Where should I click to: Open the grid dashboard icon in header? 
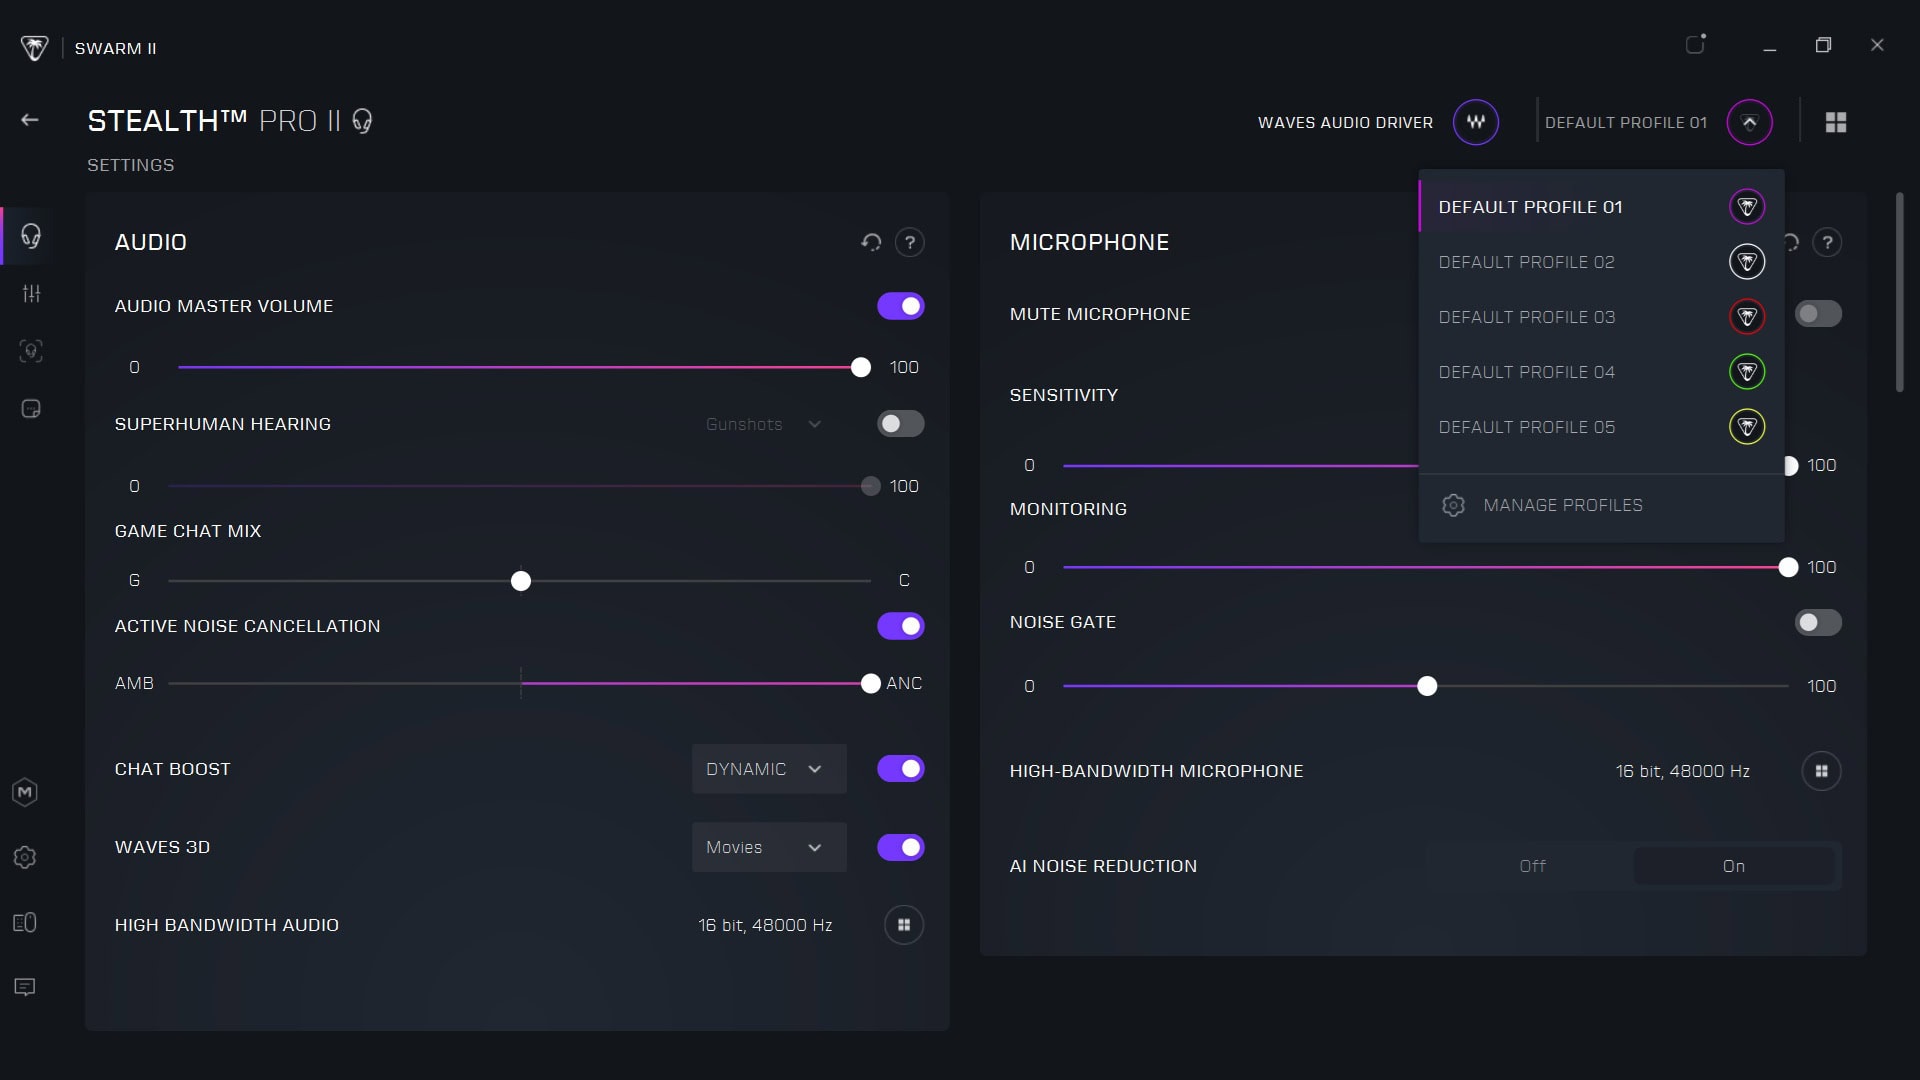coord(1836,122)
